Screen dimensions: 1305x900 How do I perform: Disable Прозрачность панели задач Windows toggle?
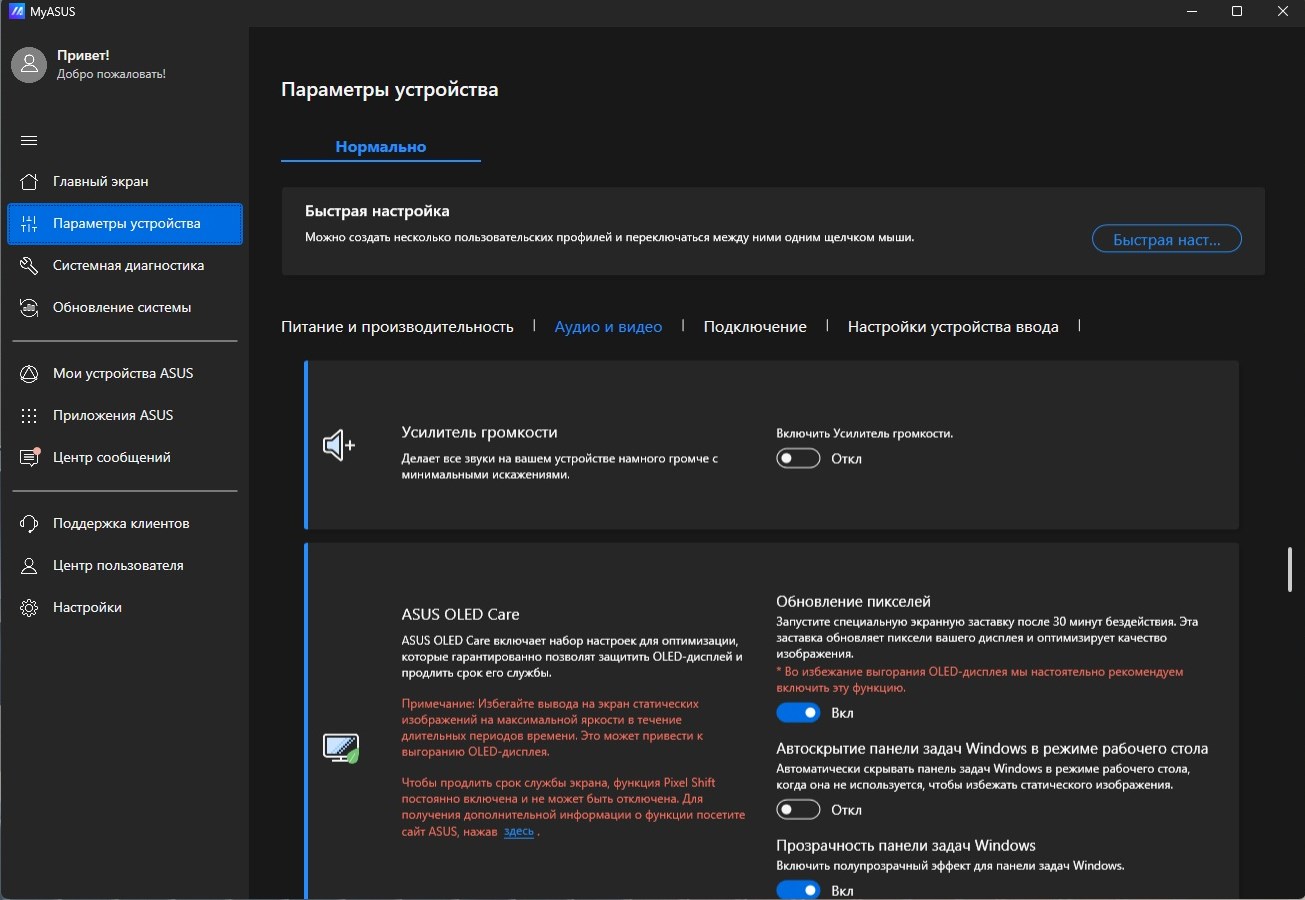click(798, 889)
